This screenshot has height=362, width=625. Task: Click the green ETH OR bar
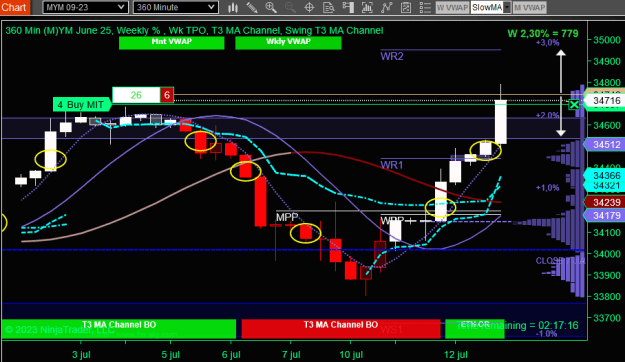[x=474, y=329]
